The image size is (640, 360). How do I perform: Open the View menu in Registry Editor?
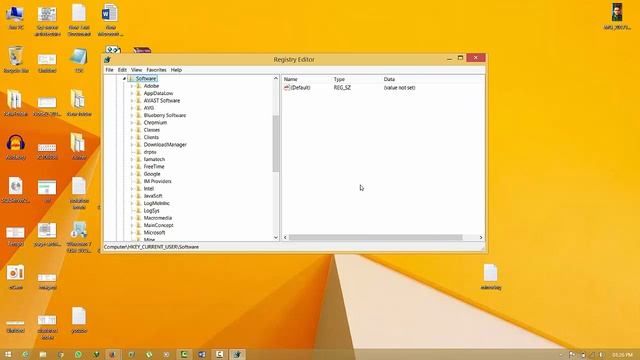[136, 70]
